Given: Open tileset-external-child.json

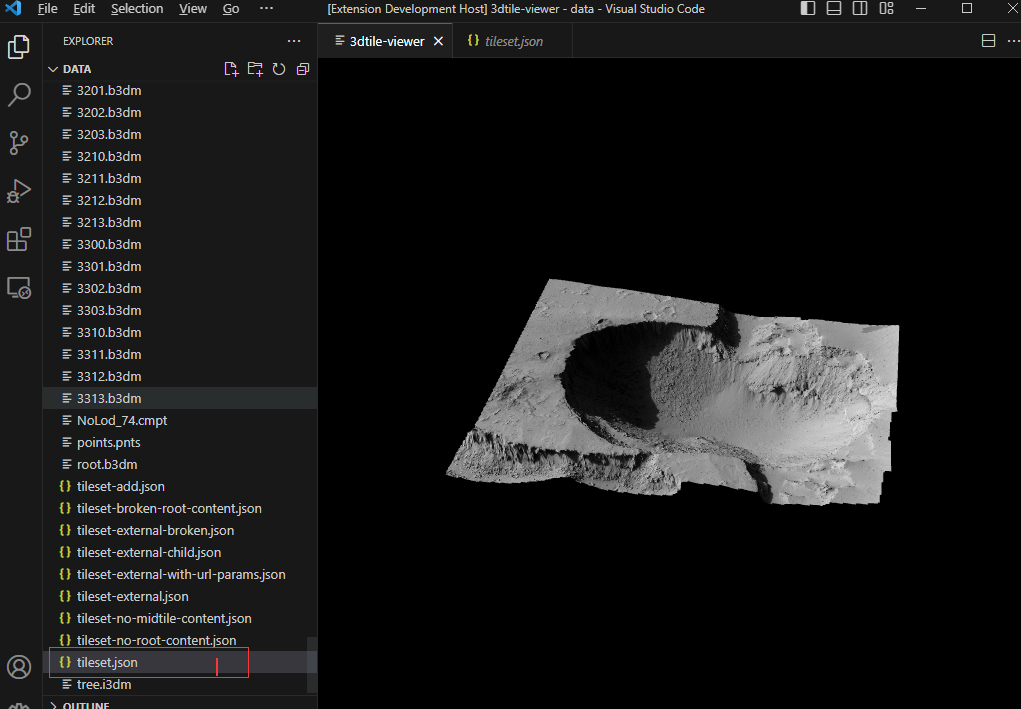Looking at the screenshot, I should 180,553.
